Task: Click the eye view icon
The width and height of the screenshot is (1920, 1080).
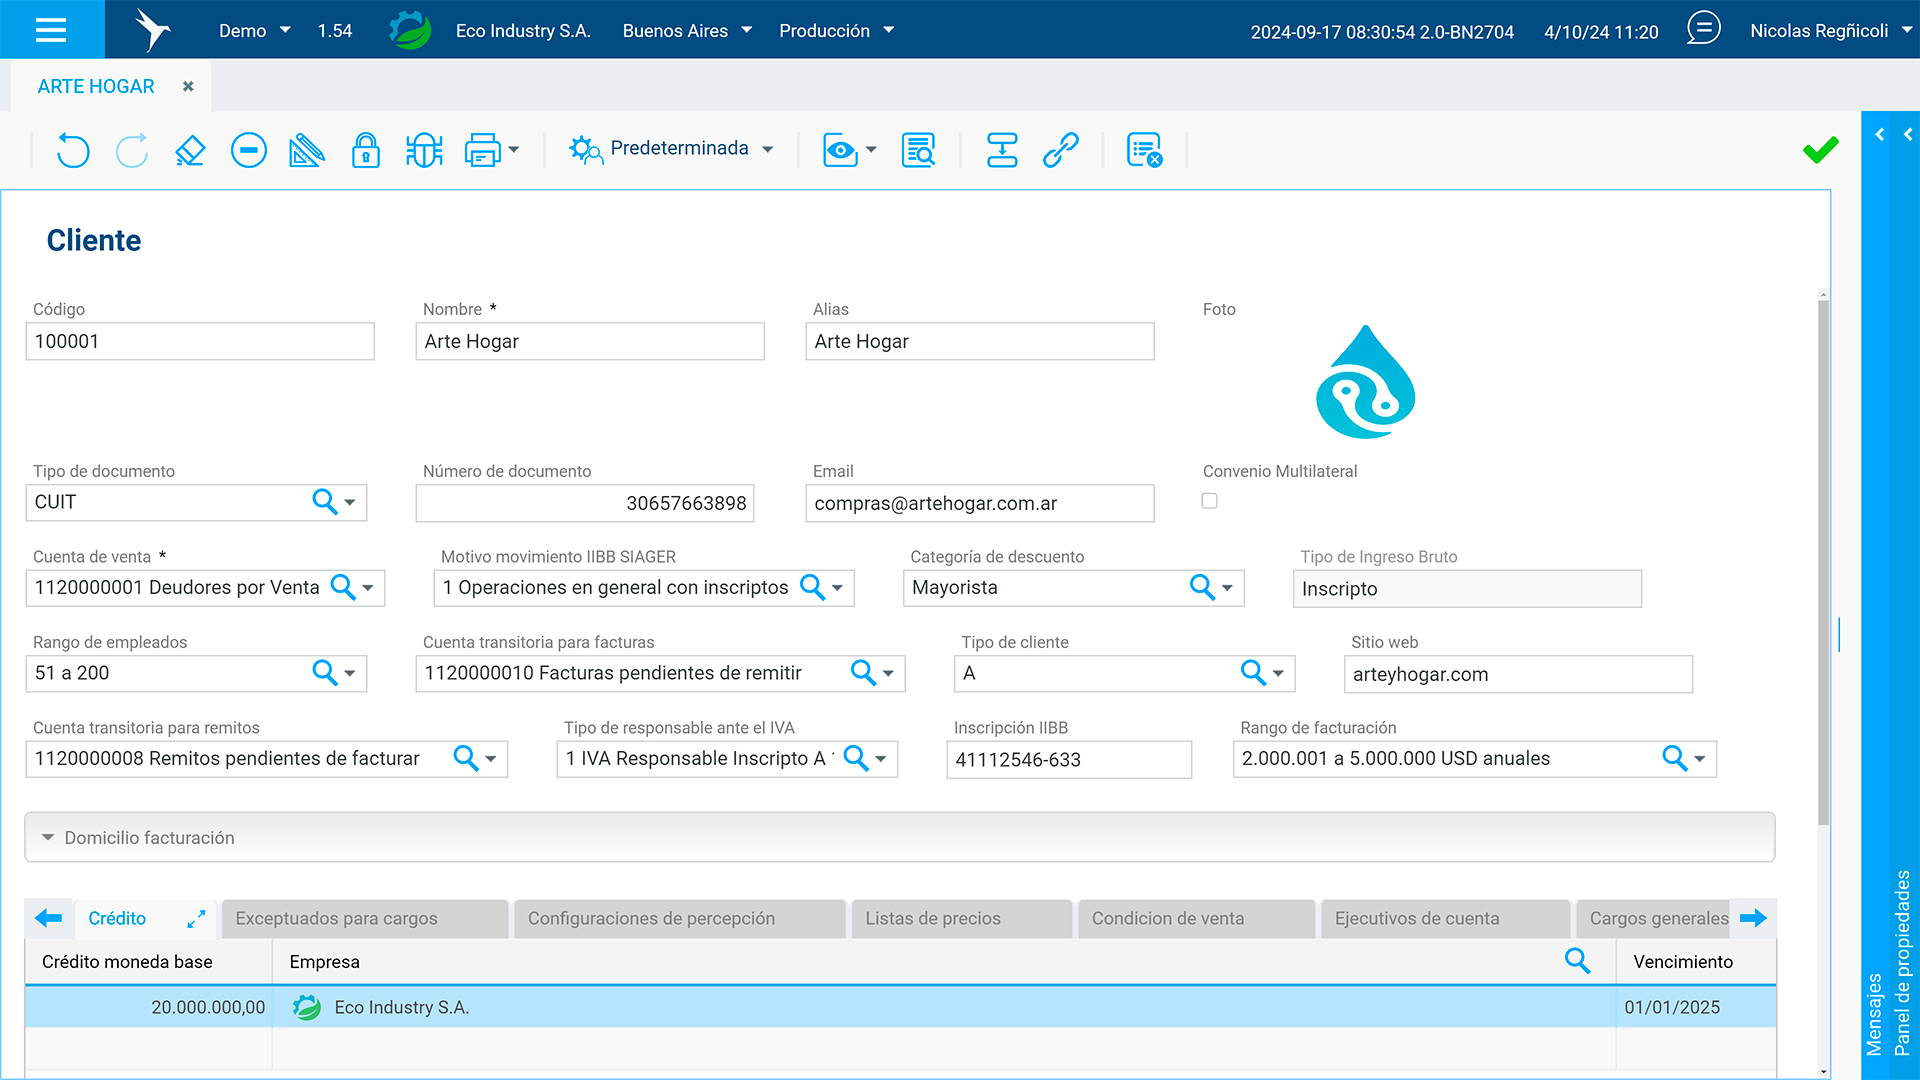Action: click(x=841, y=150)
